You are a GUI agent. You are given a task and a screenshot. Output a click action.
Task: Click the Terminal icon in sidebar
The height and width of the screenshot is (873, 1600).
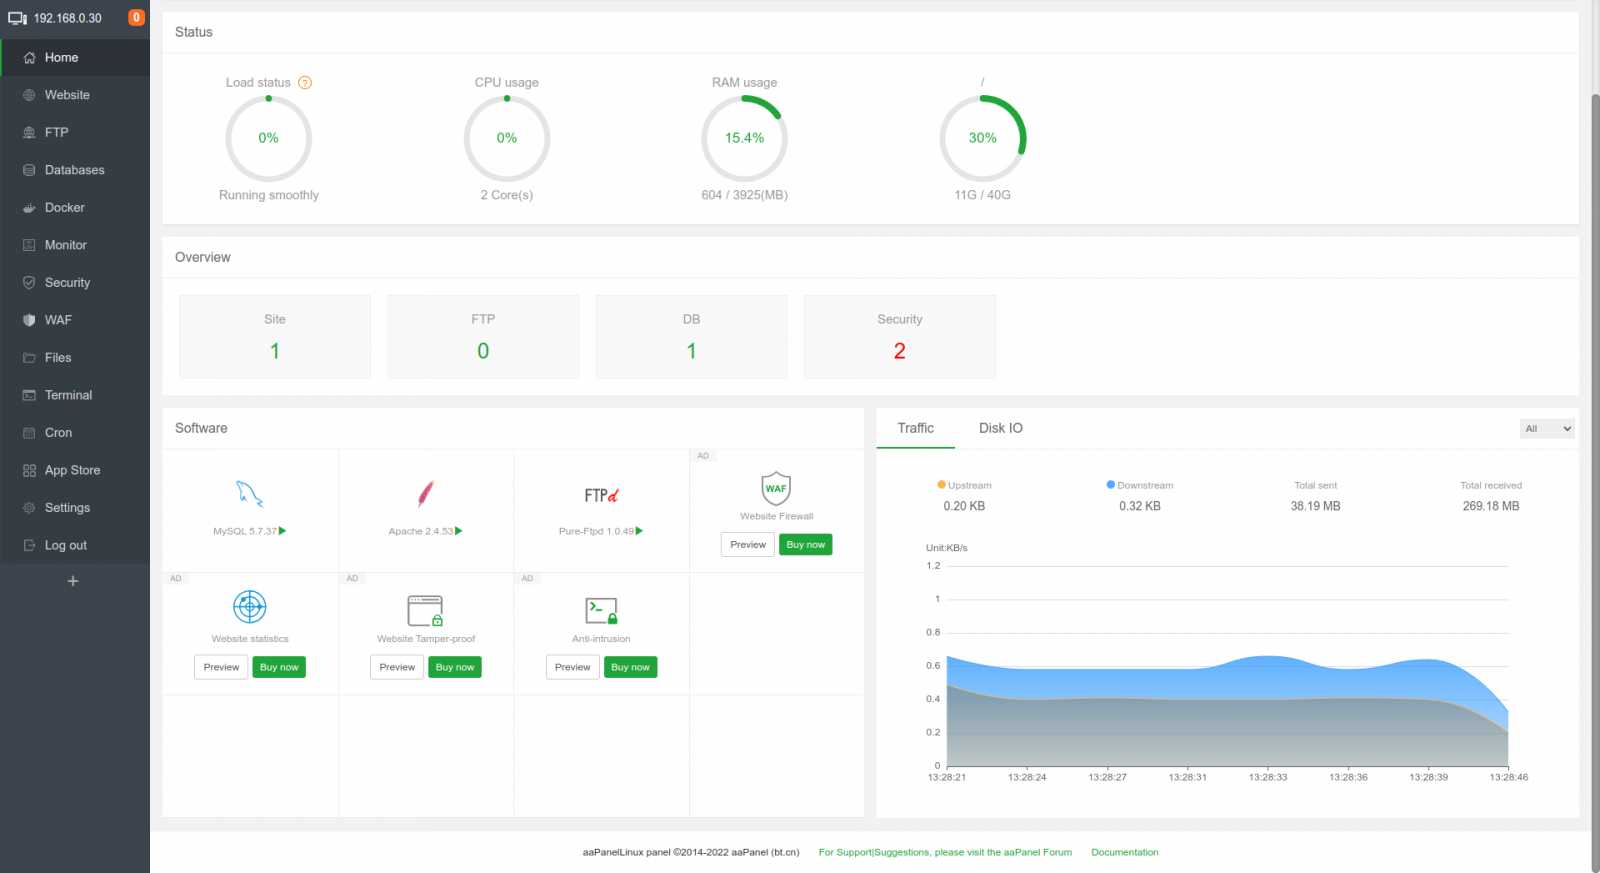(29, 395)
